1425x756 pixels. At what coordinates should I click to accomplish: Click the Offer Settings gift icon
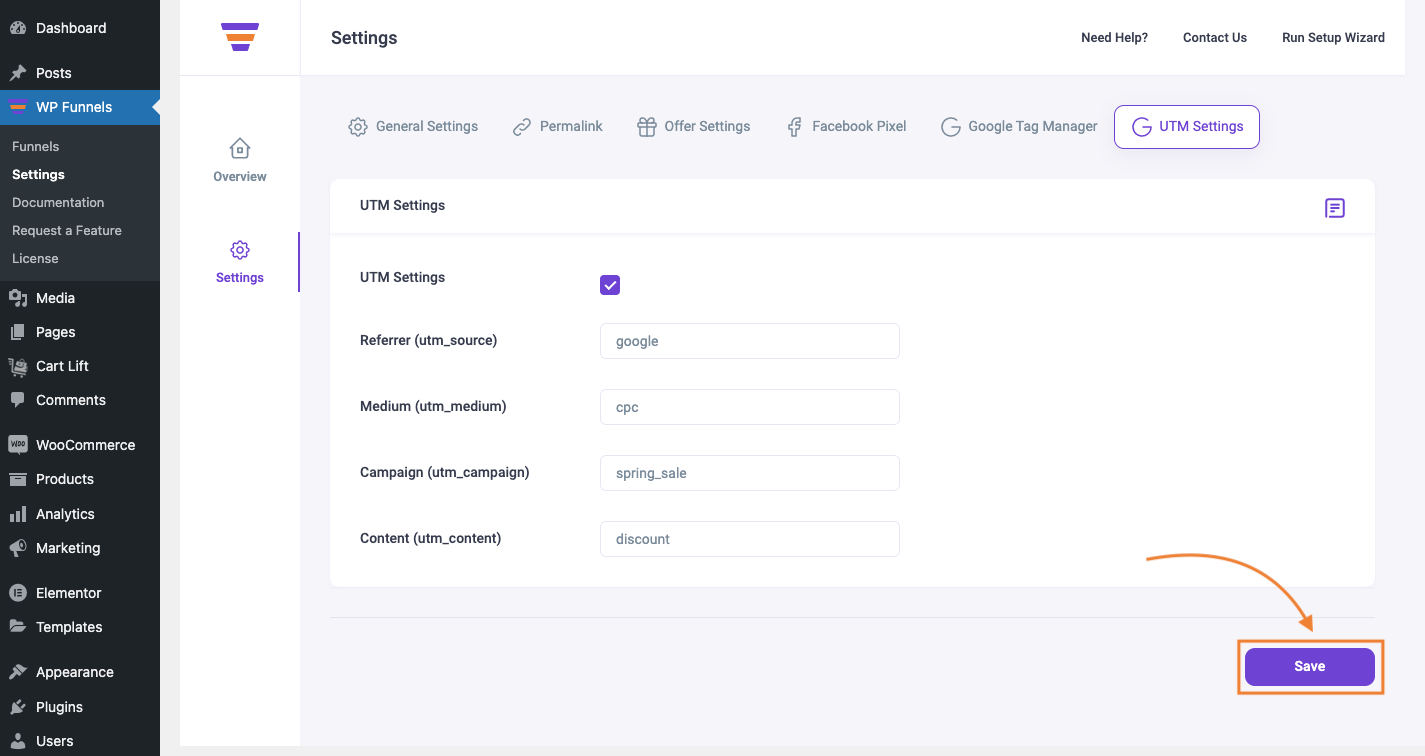tap(646, 127)
